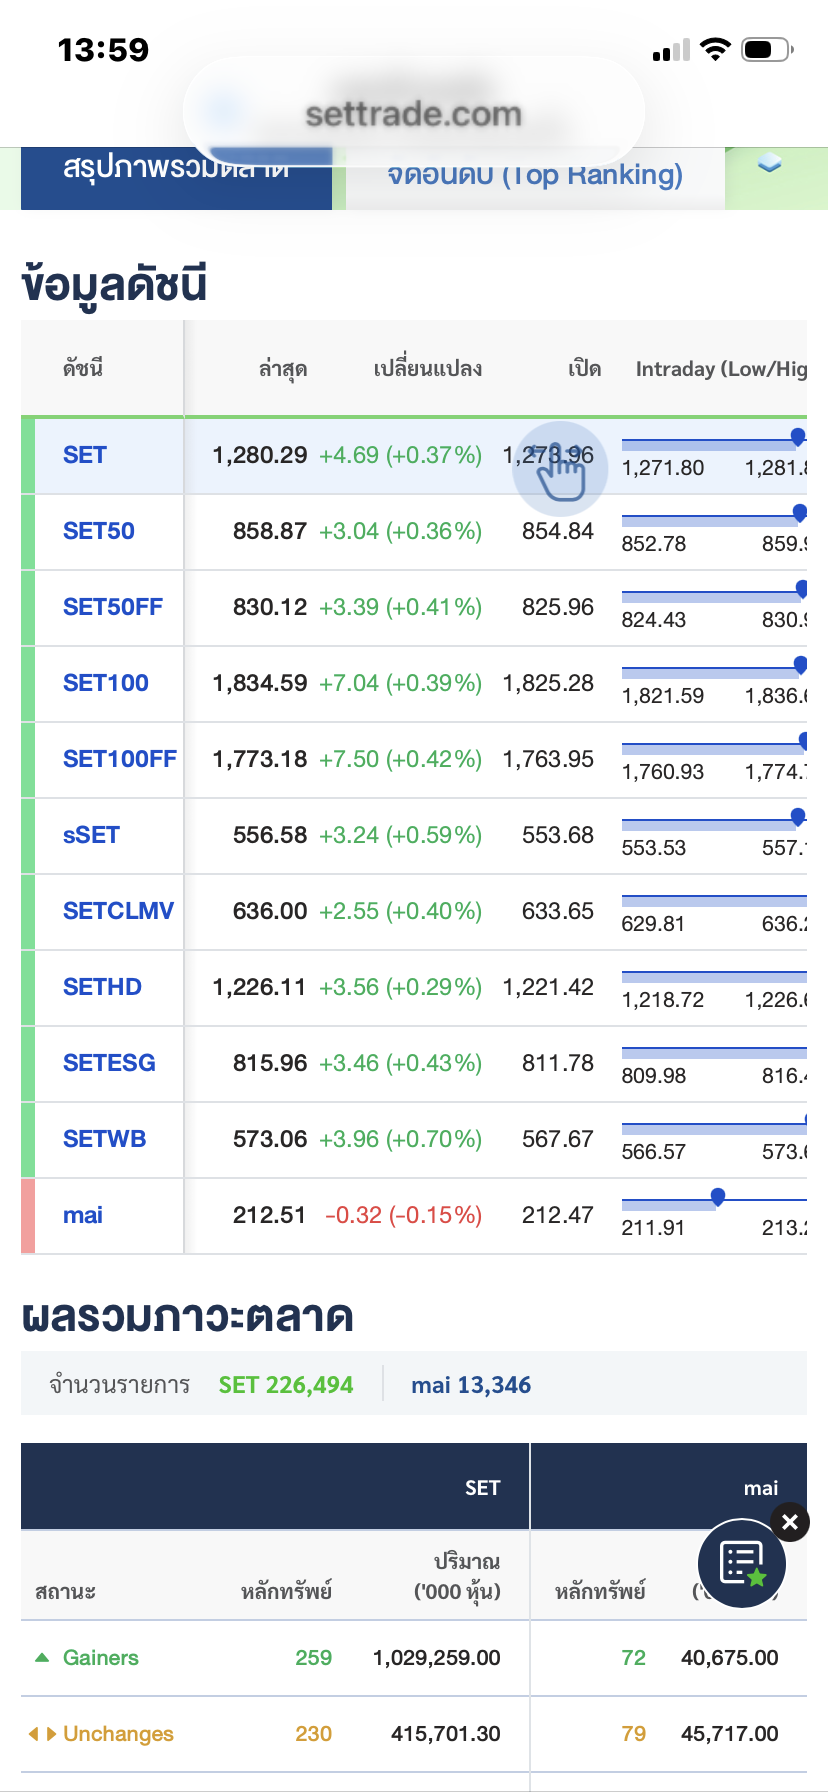Switch to the Top Ranking tab
The height and width of the screenshot is (1792, 828).
click(x=535, y=176)
